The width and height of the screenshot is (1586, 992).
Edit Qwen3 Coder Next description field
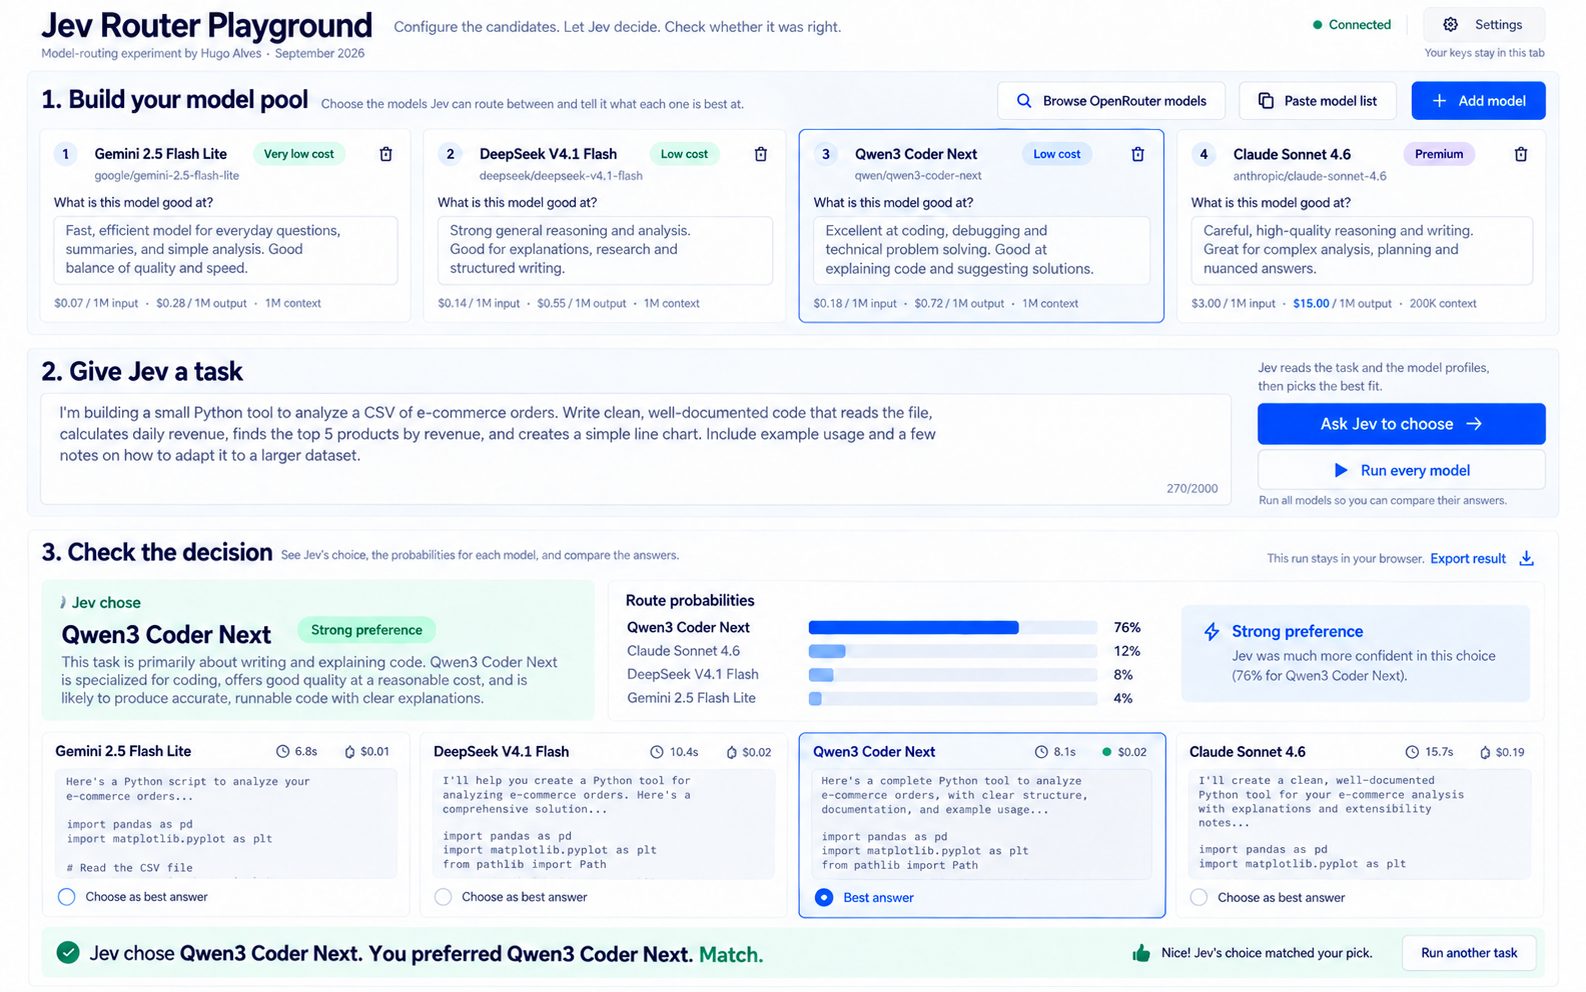(x=981, y=250)
